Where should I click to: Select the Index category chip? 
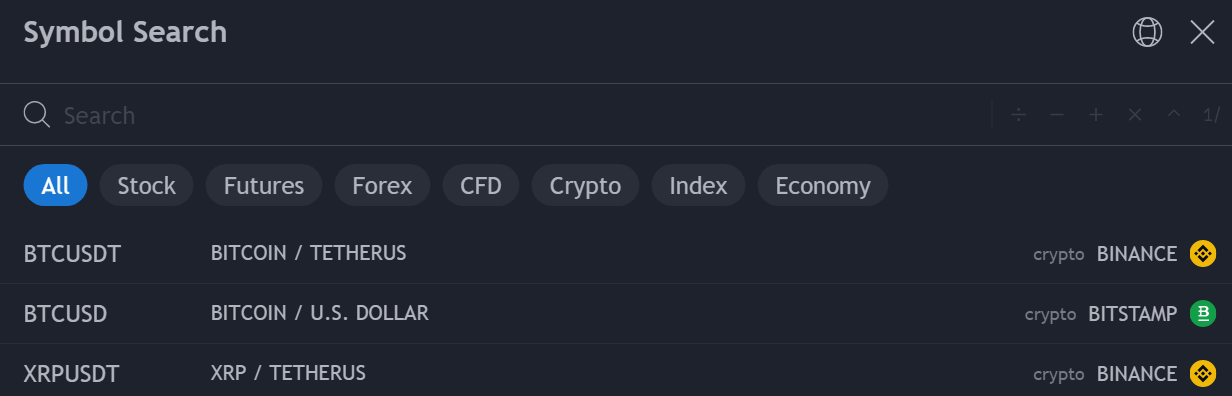[x=698, y=185]
